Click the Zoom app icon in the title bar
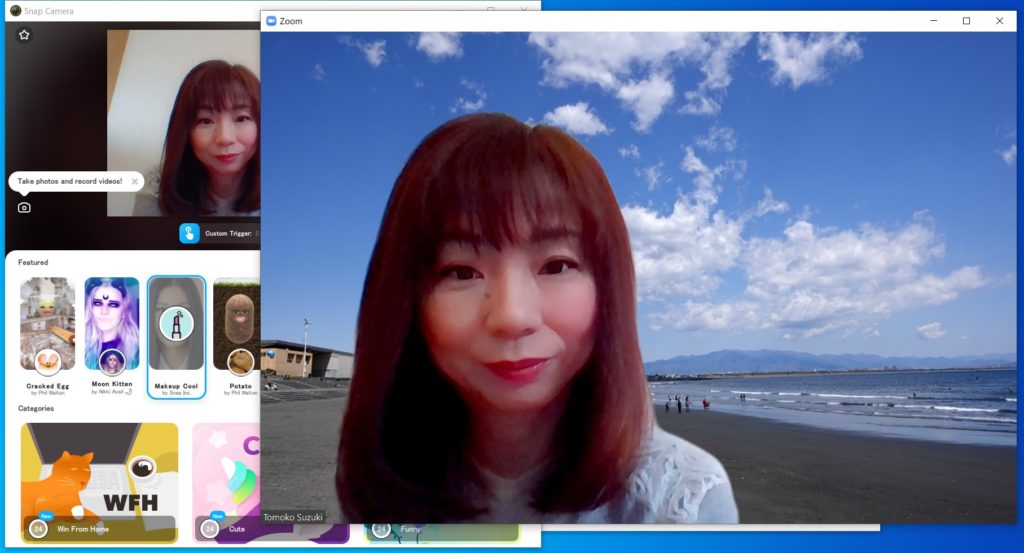This screenshot has width=1024, height=553. point(272,21)
